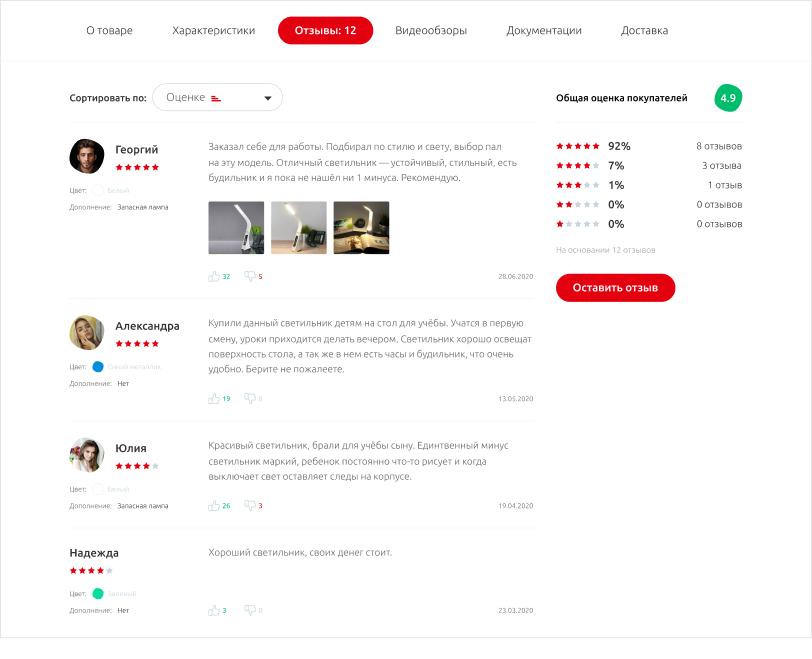The height and width of the screenshot is (659, 812).
Task: Open third photo thumbnail in Георгий's review
Action: click(361, 228)
